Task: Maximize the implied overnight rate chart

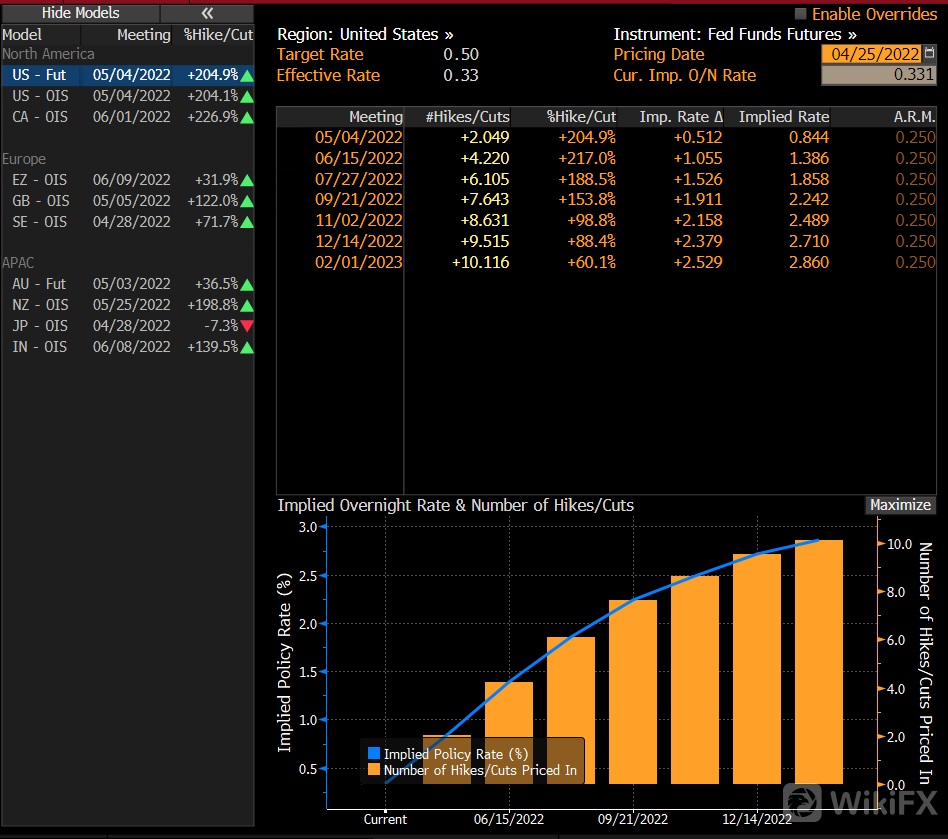Action: 900,505
